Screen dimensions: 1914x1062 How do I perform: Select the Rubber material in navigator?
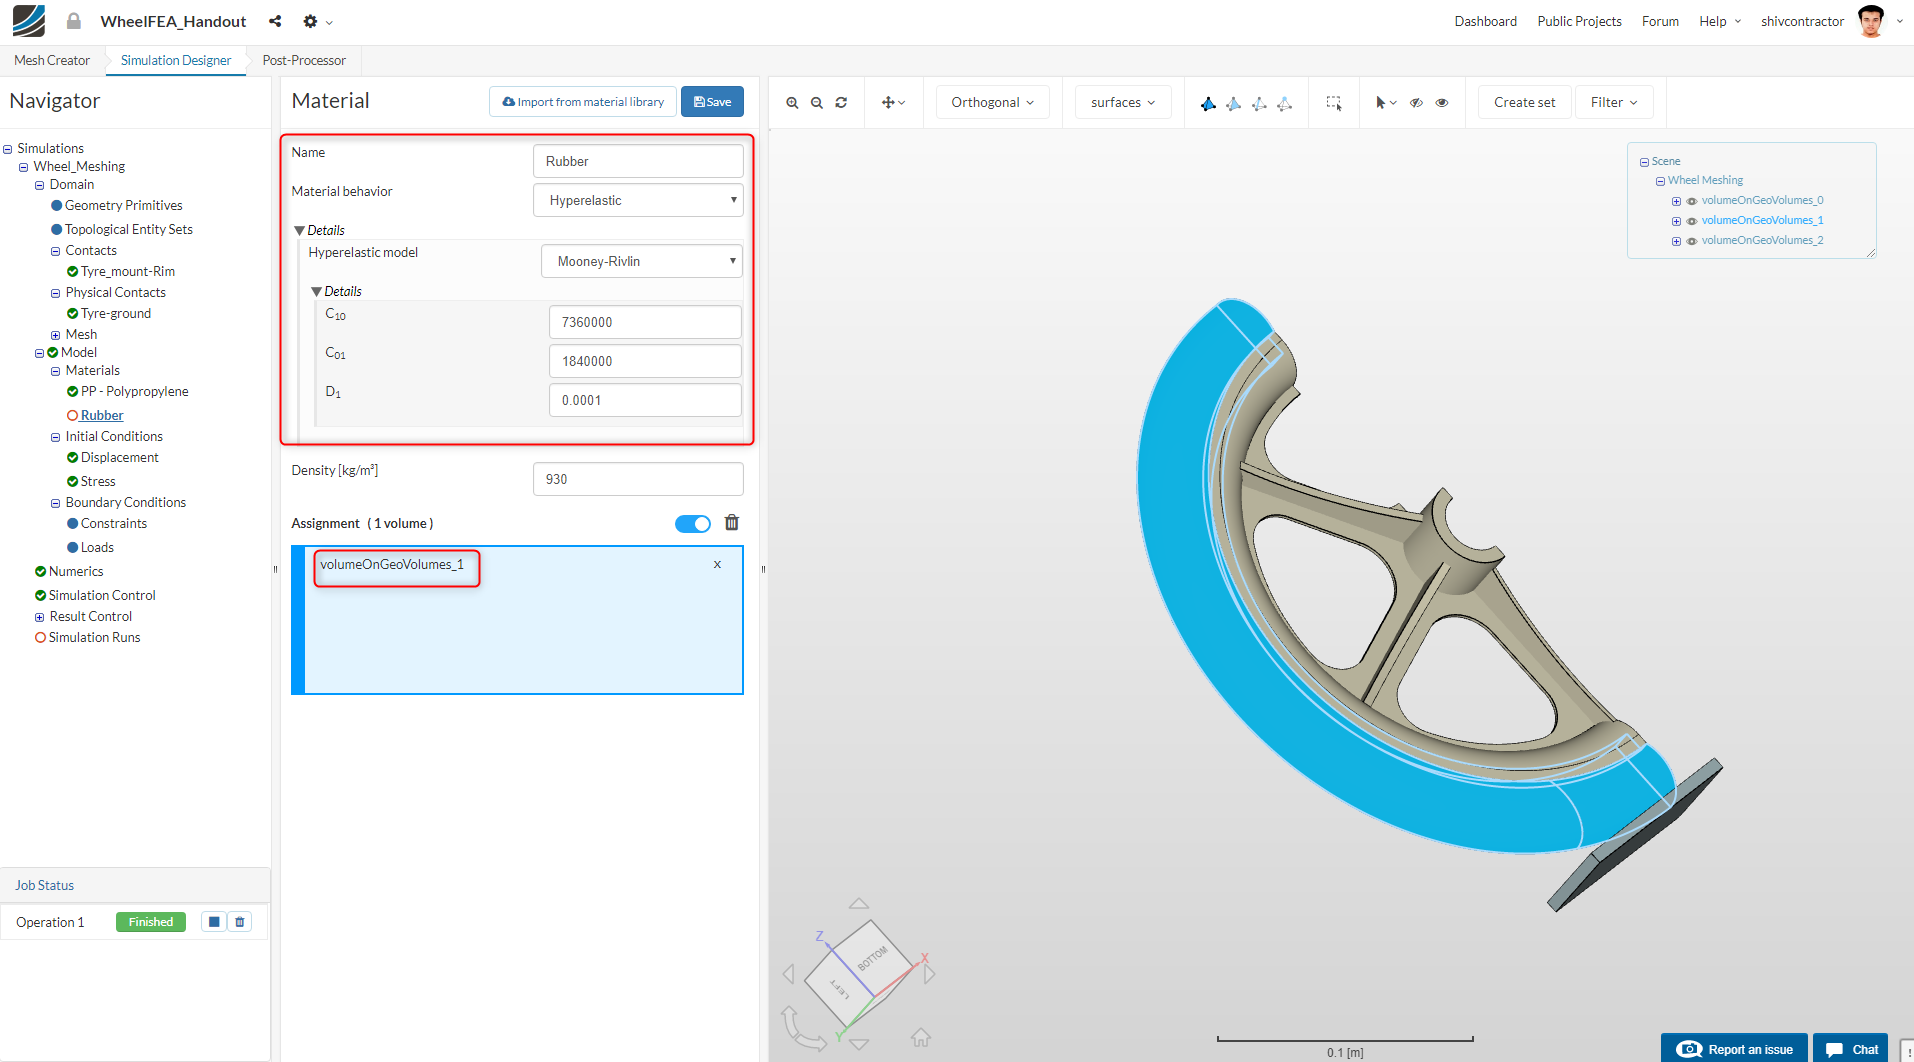point(102,415)
